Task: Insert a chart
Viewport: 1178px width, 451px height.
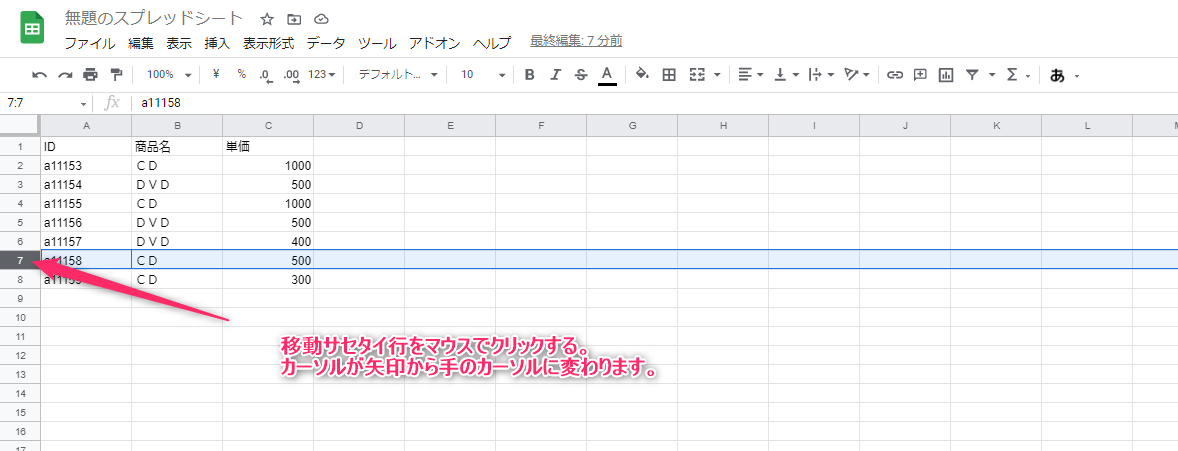Action: coord(946,74)
